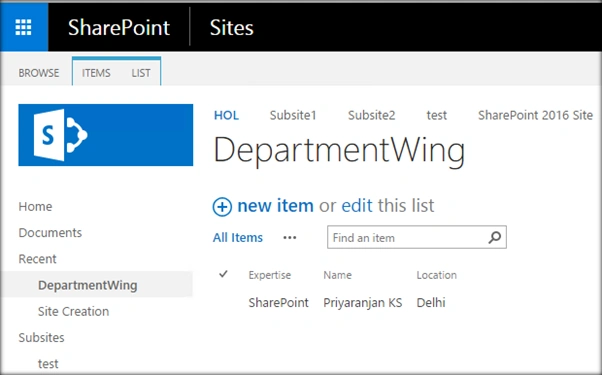Image resolution: width=602 pixels, height=375 pixels.
Task: Select DepartmentWing in left navigation
Action: [x=88, y=285]
